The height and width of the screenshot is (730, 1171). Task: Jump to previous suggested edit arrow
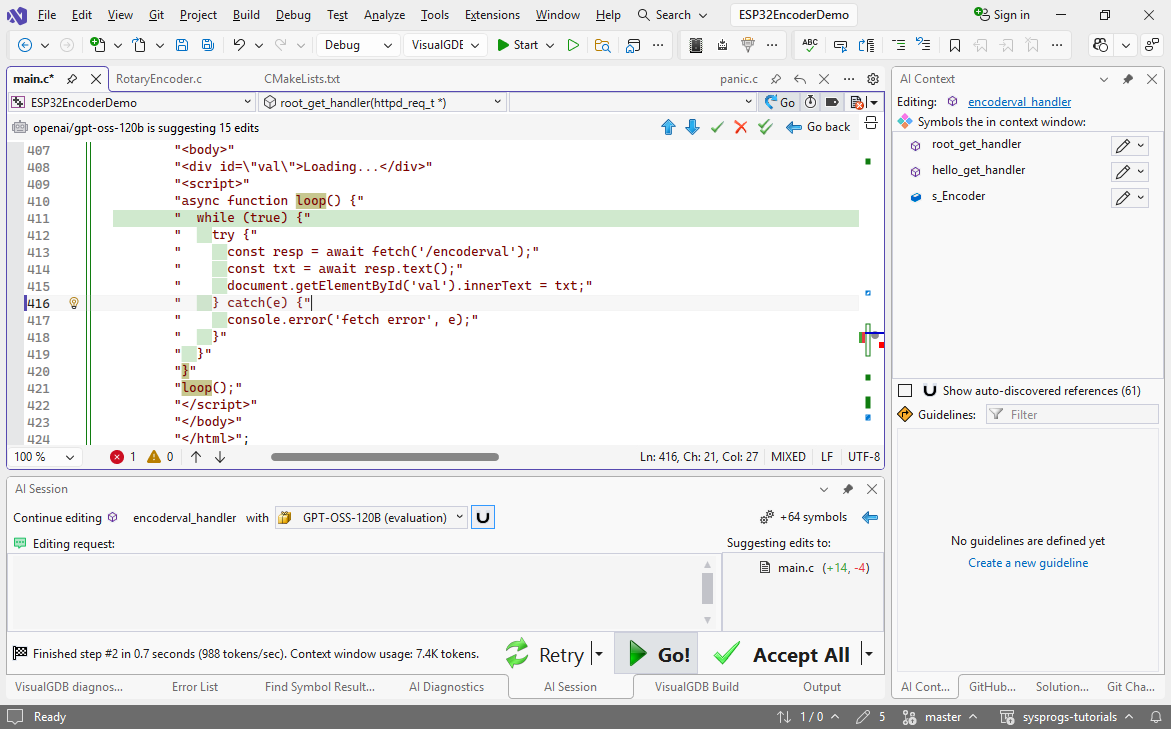[x=669, y=127]
